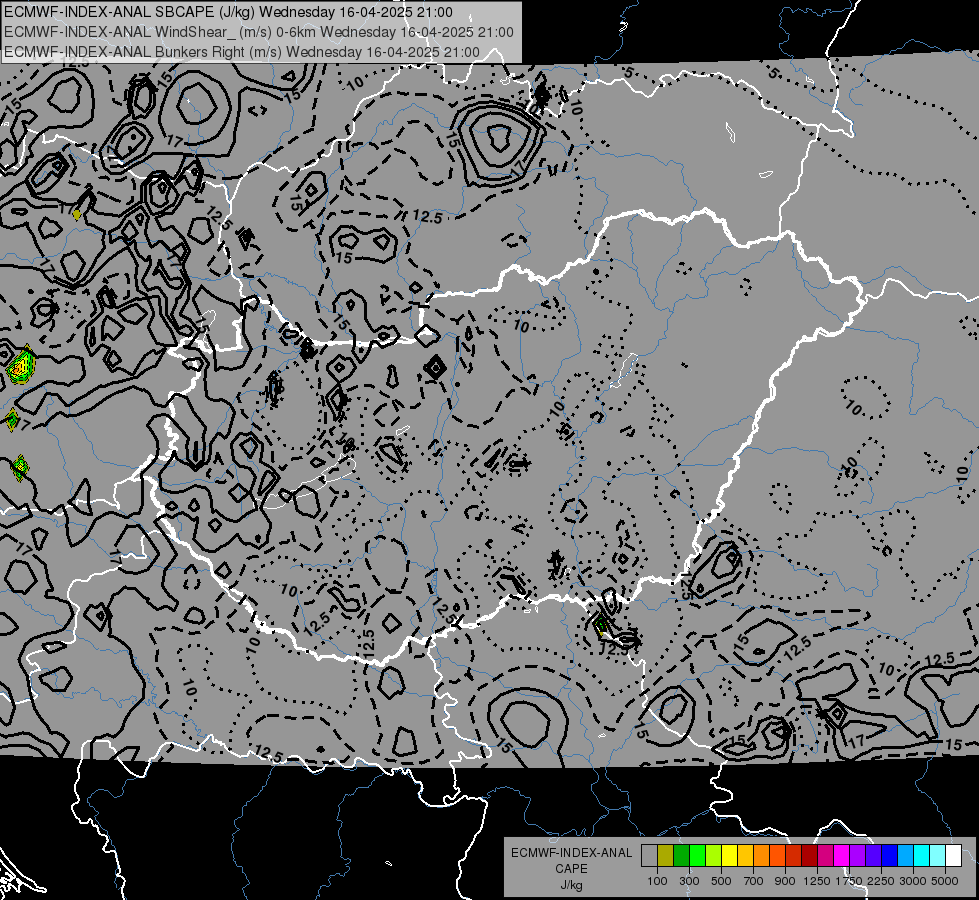Select the orange legend swatch right of 700
This screenshot has height=900, width=979.
coord(761,856)
